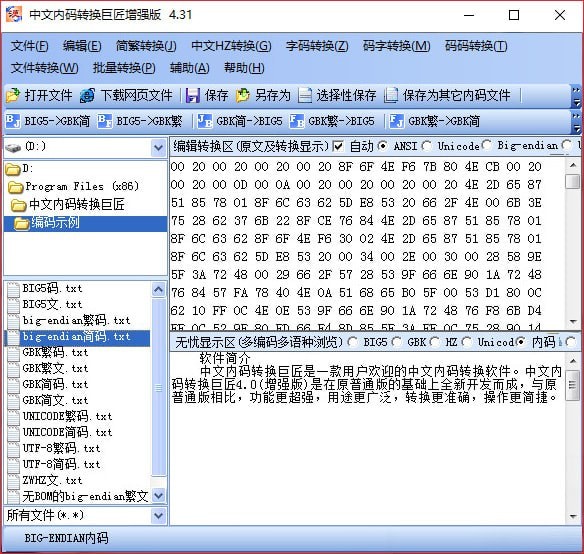Click hex editor scroll up arrow
Screen dimensions: 584x554
tap(573, 165)
